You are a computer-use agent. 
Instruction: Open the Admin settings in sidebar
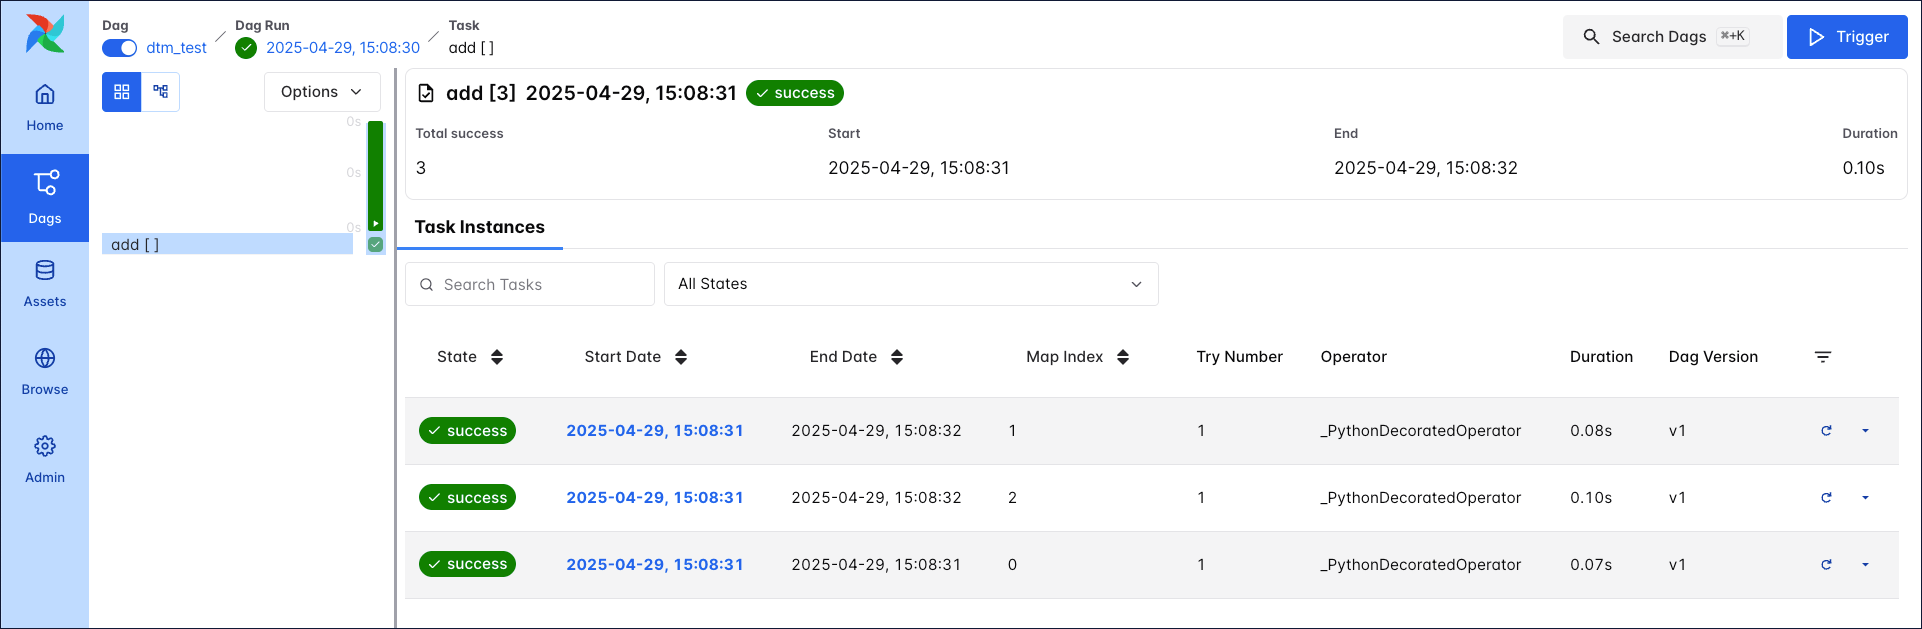[45, 460]
